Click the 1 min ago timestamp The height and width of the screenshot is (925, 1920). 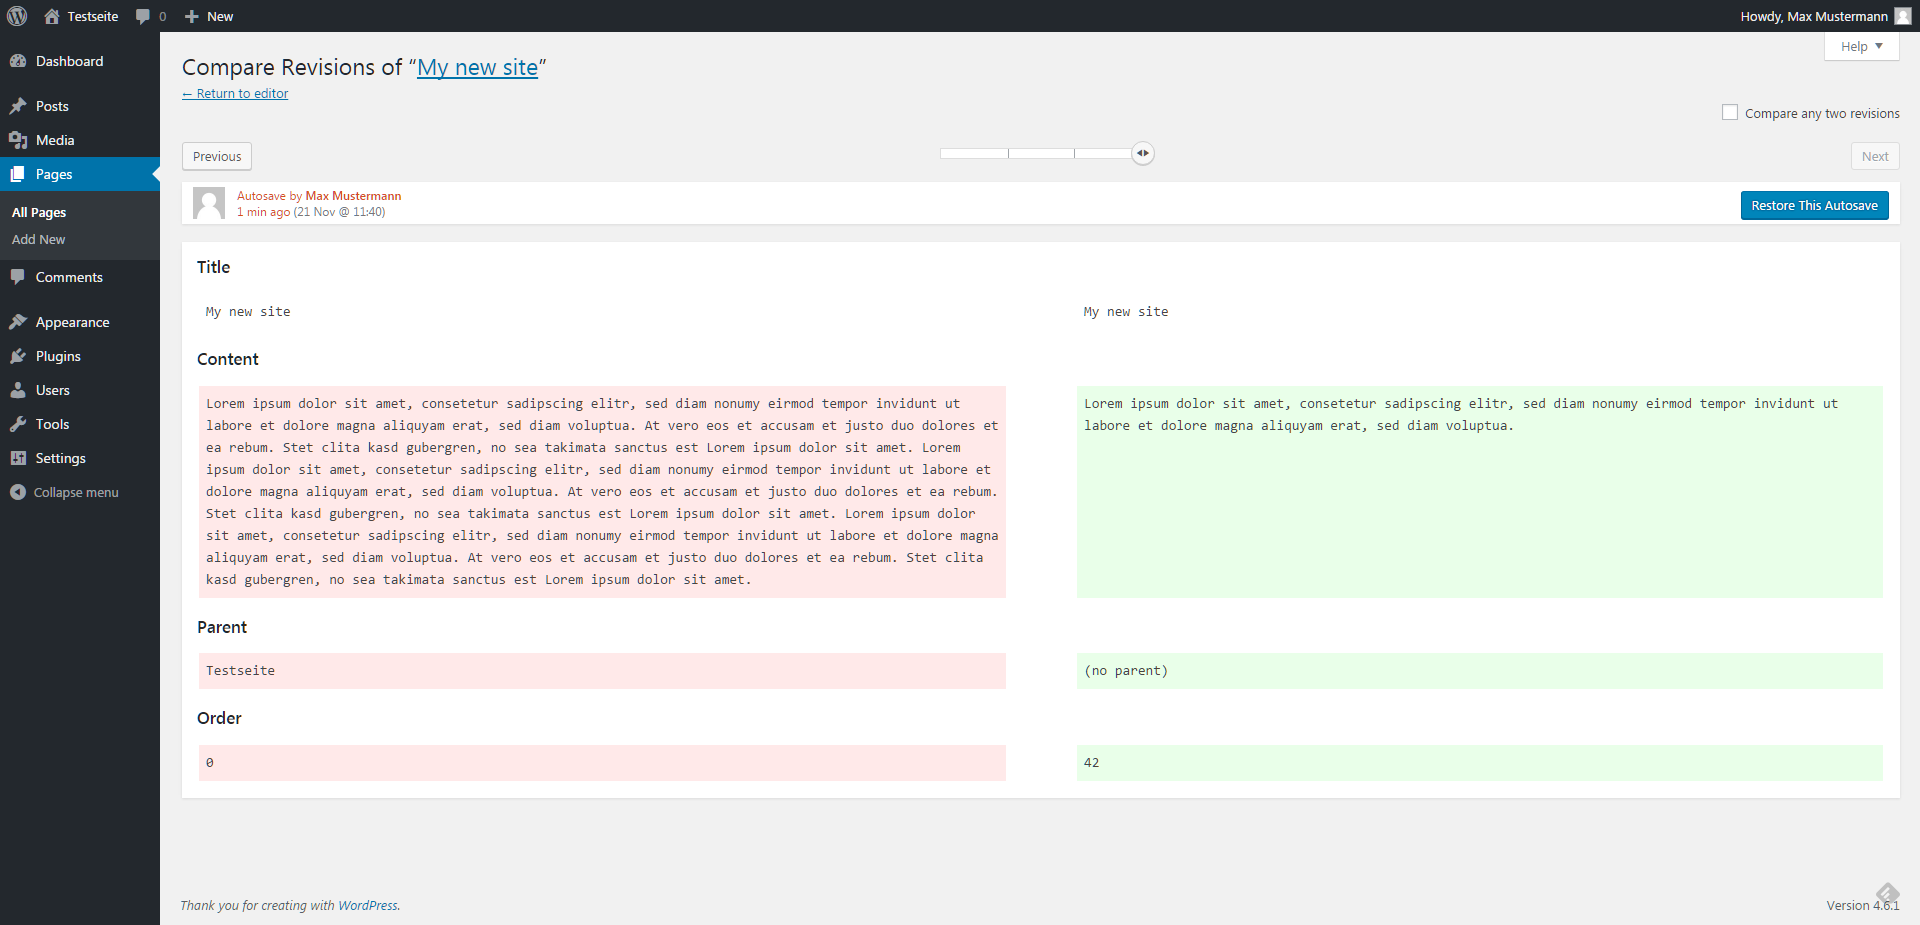click(x=263, y=212)
